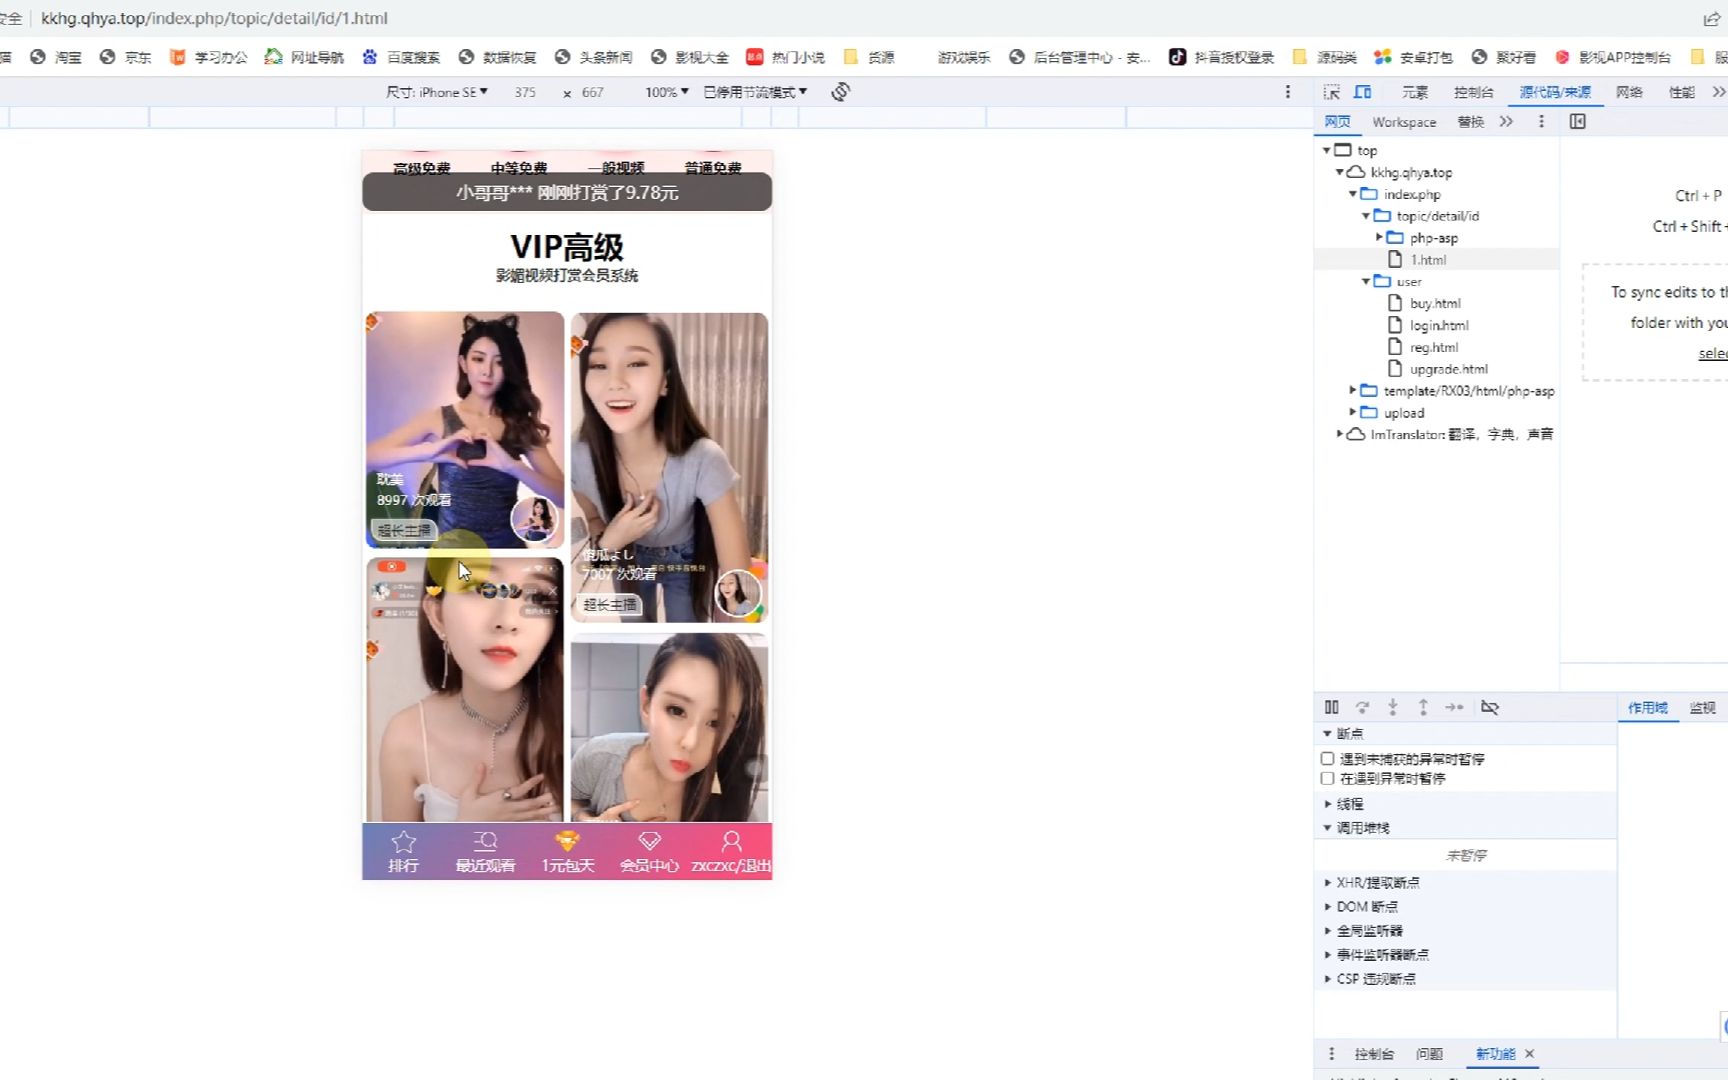Expand the ImTranslator node
The image size is (1728, 1080).
1340,434
